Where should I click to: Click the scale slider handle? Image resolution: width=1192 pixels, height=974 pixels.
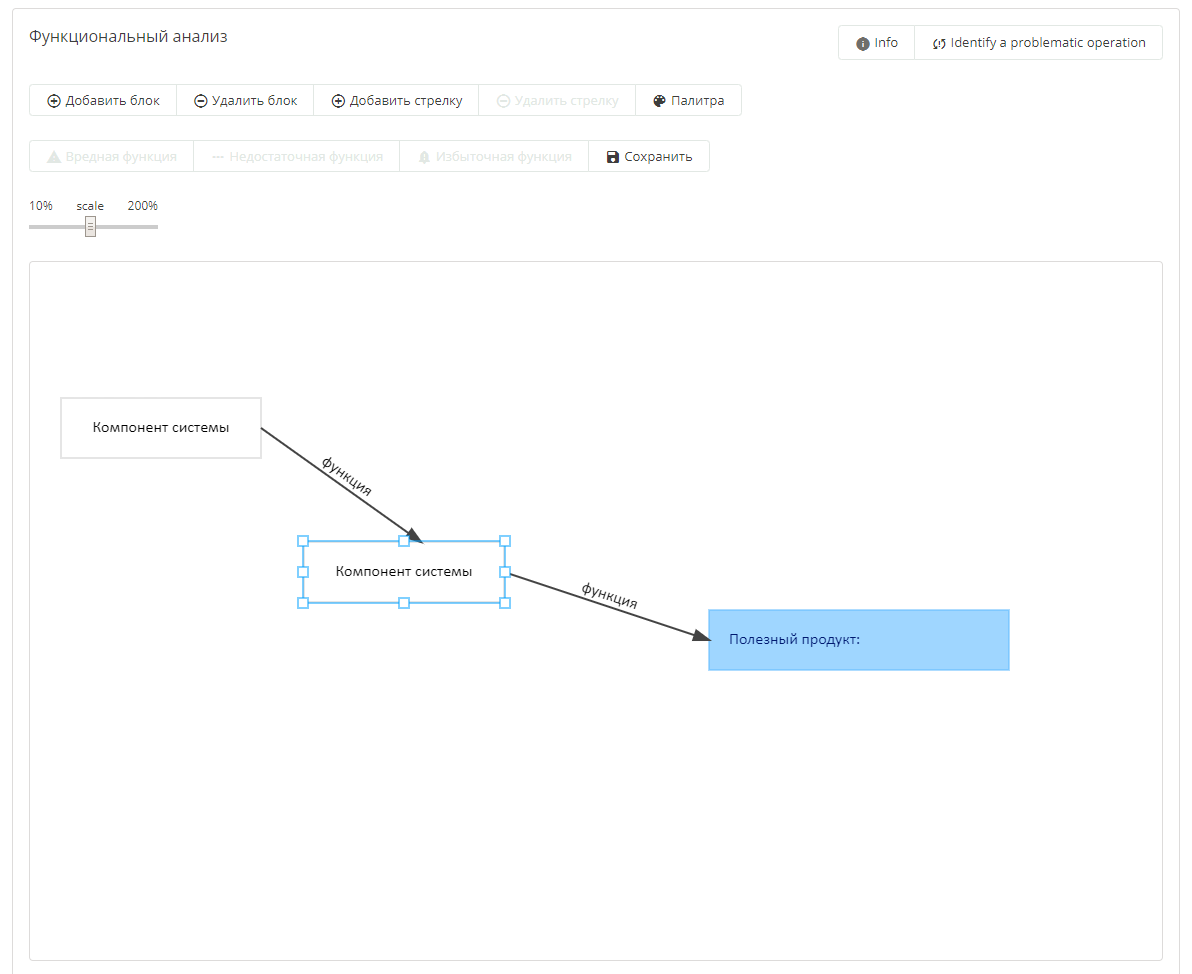click(x=90, y=227)
